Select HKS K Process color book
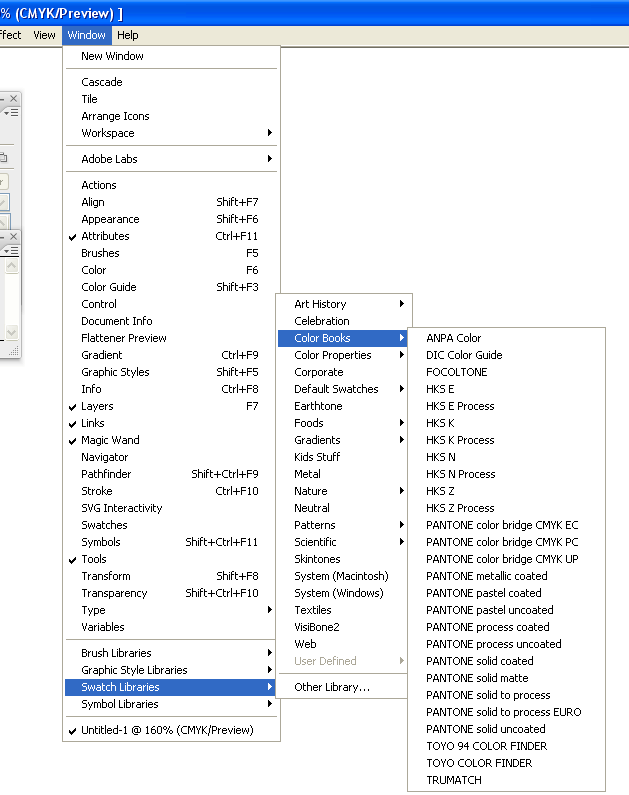This screenshot has height=795, width=629. [x=506, y=440]
